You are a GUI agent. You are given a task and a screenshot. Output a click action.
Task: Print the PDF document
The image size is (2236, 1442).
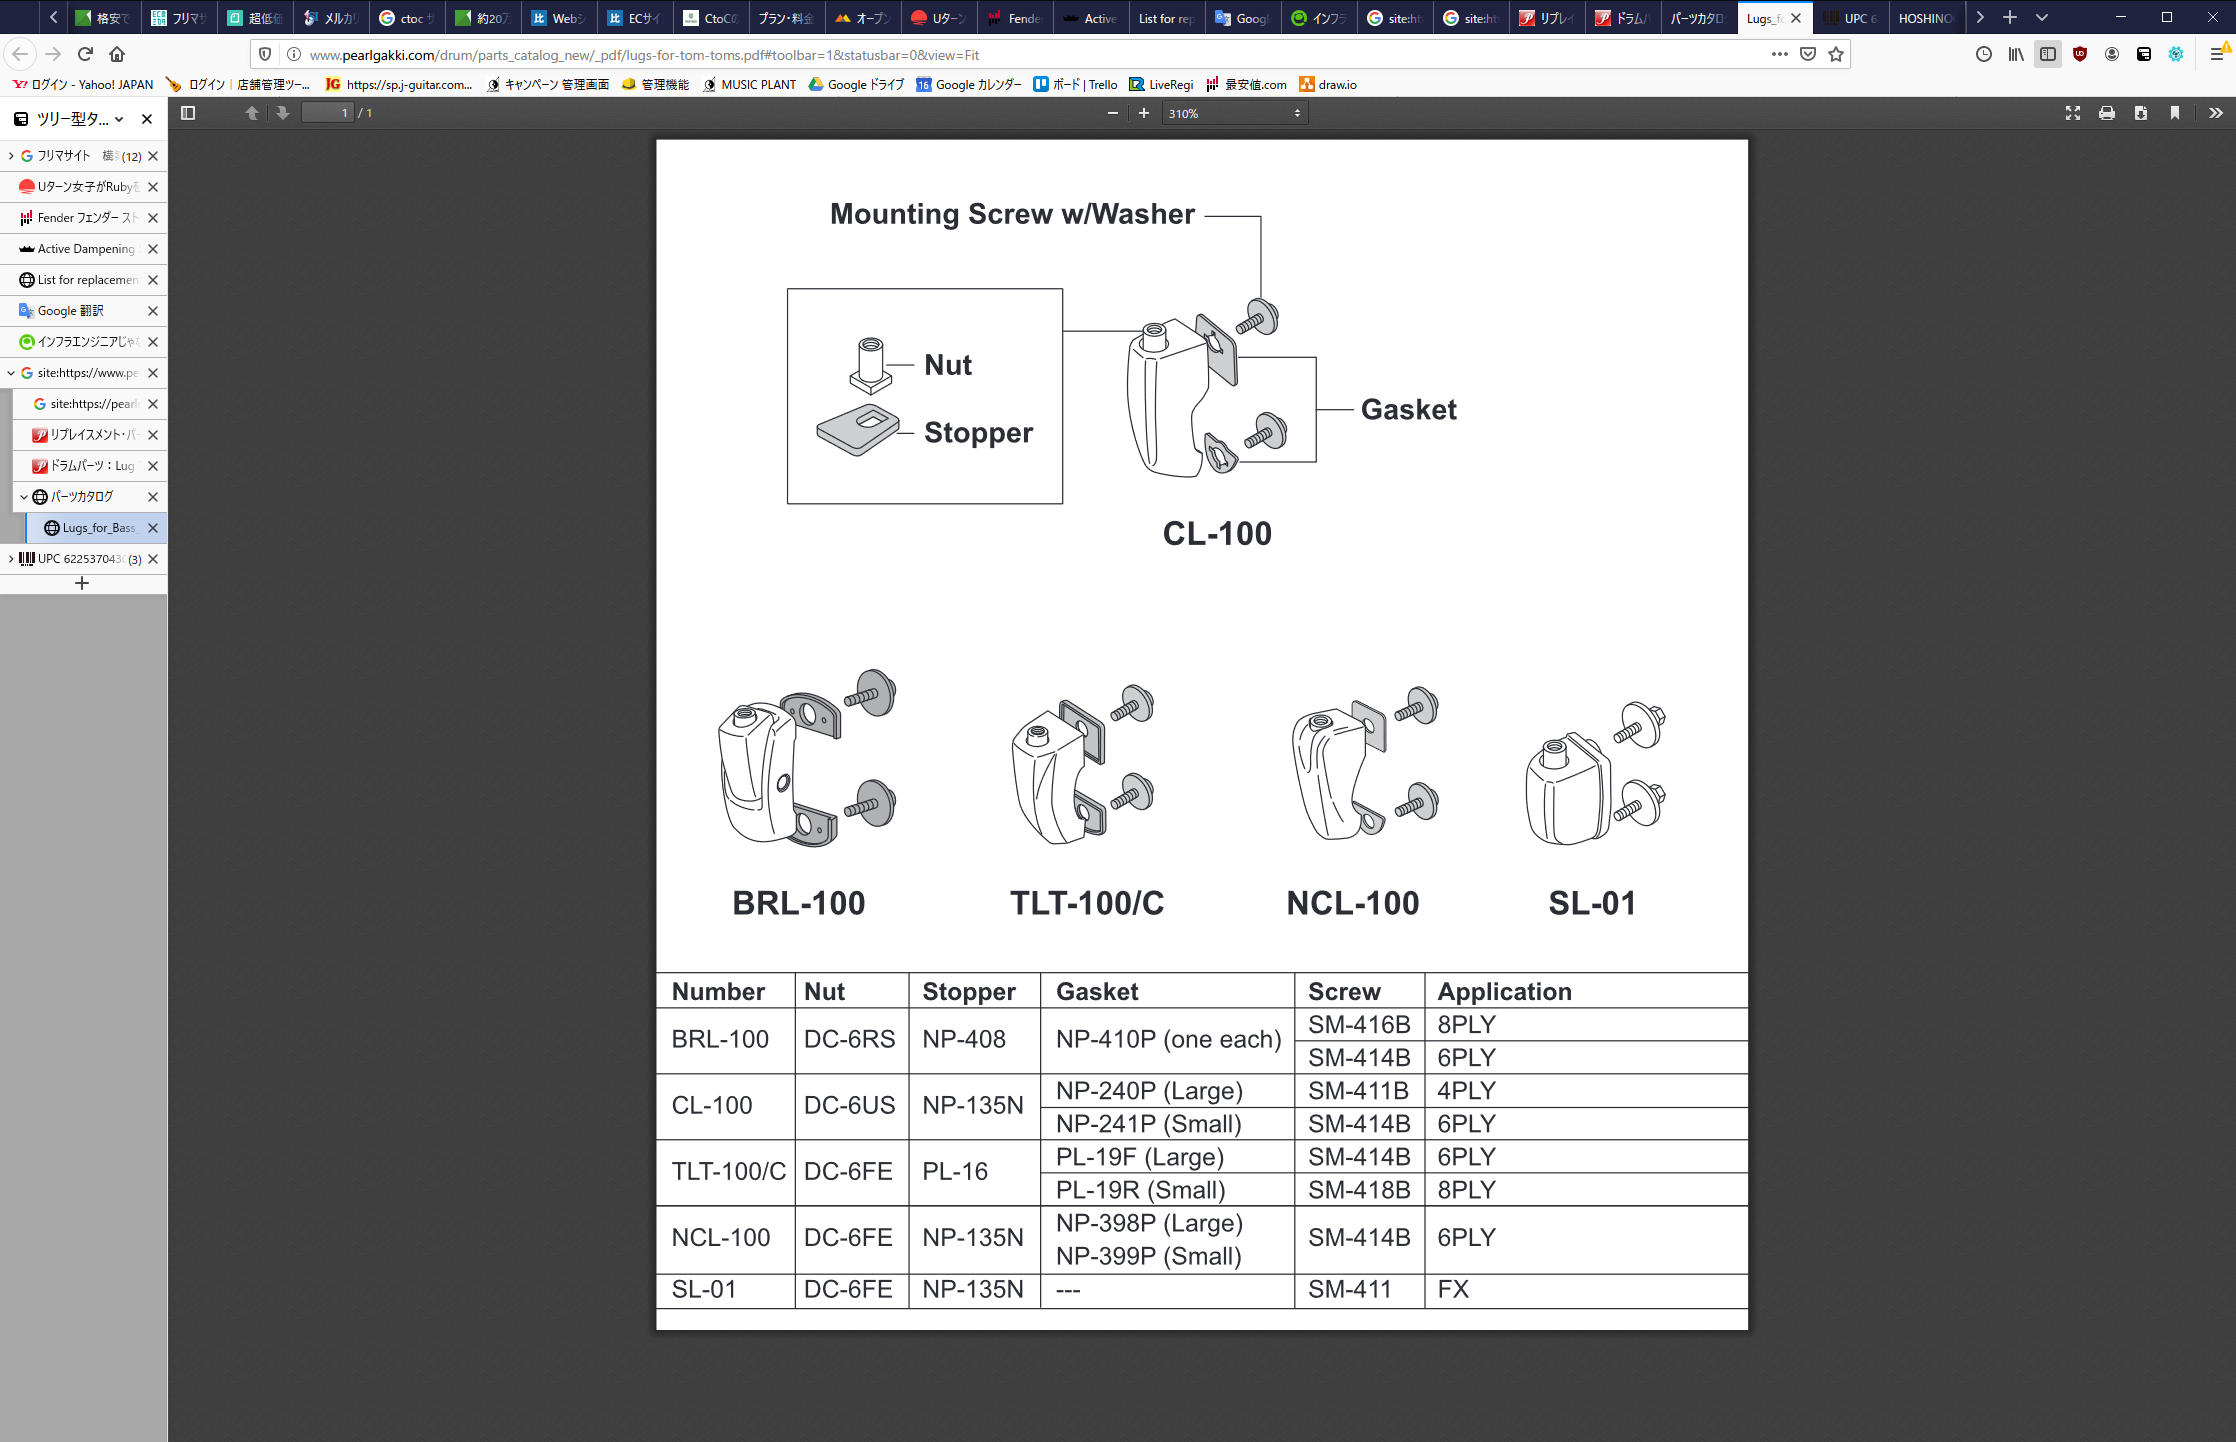point(2107,113)
